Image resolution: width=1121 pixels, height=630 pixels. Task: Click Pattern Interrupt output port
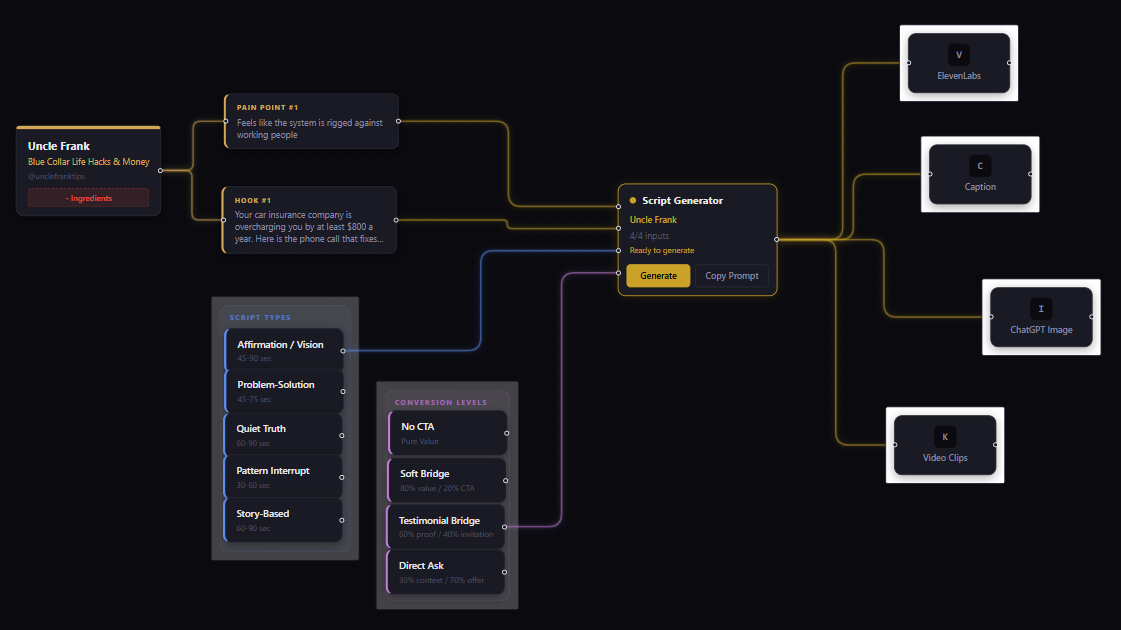click(342, 477)
